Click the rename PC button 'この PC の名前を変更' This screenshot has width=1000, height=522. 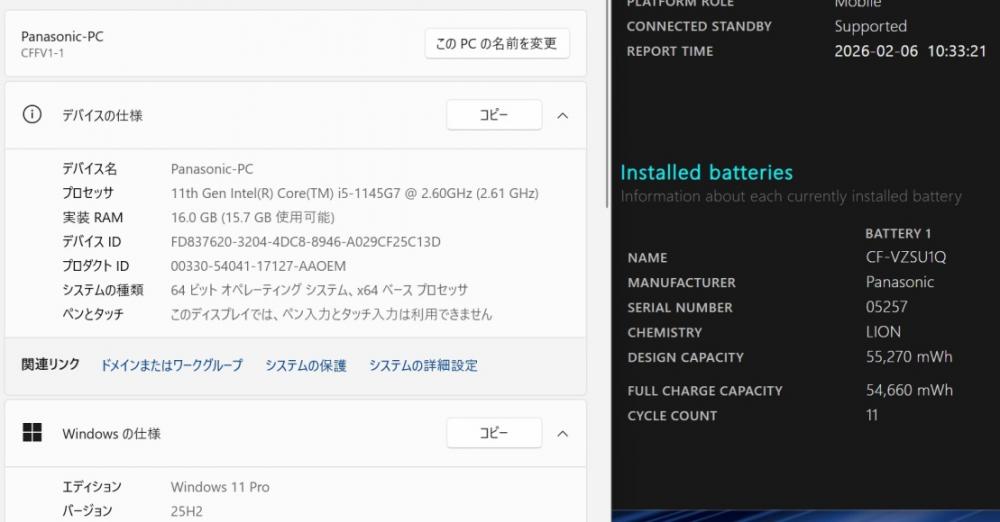497,43
